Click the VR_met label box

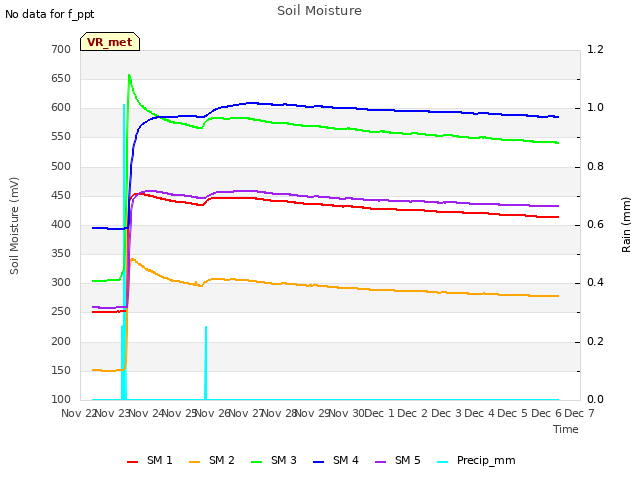110,42
